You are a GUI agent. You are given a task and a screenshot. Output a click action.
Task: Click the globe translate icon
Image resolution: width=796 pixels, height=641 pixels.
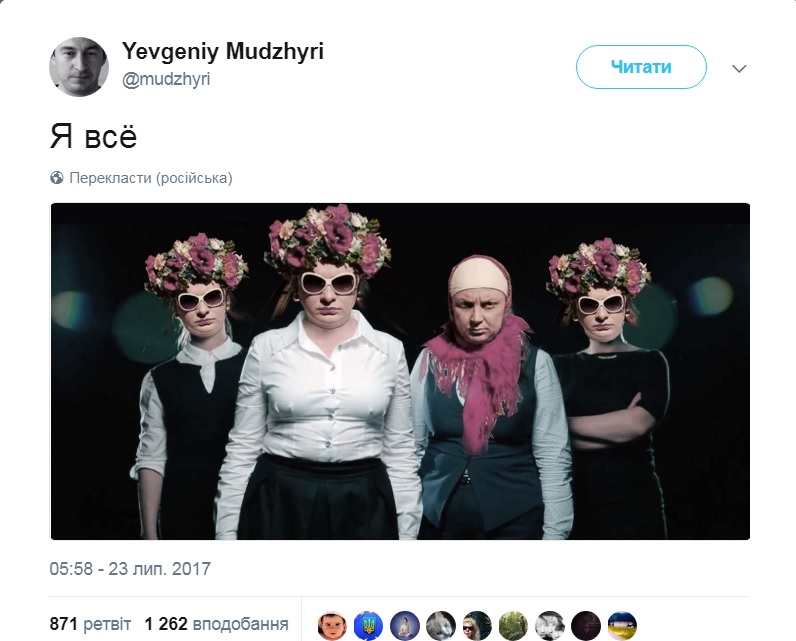pyautogui.click(x=57, y=178)
